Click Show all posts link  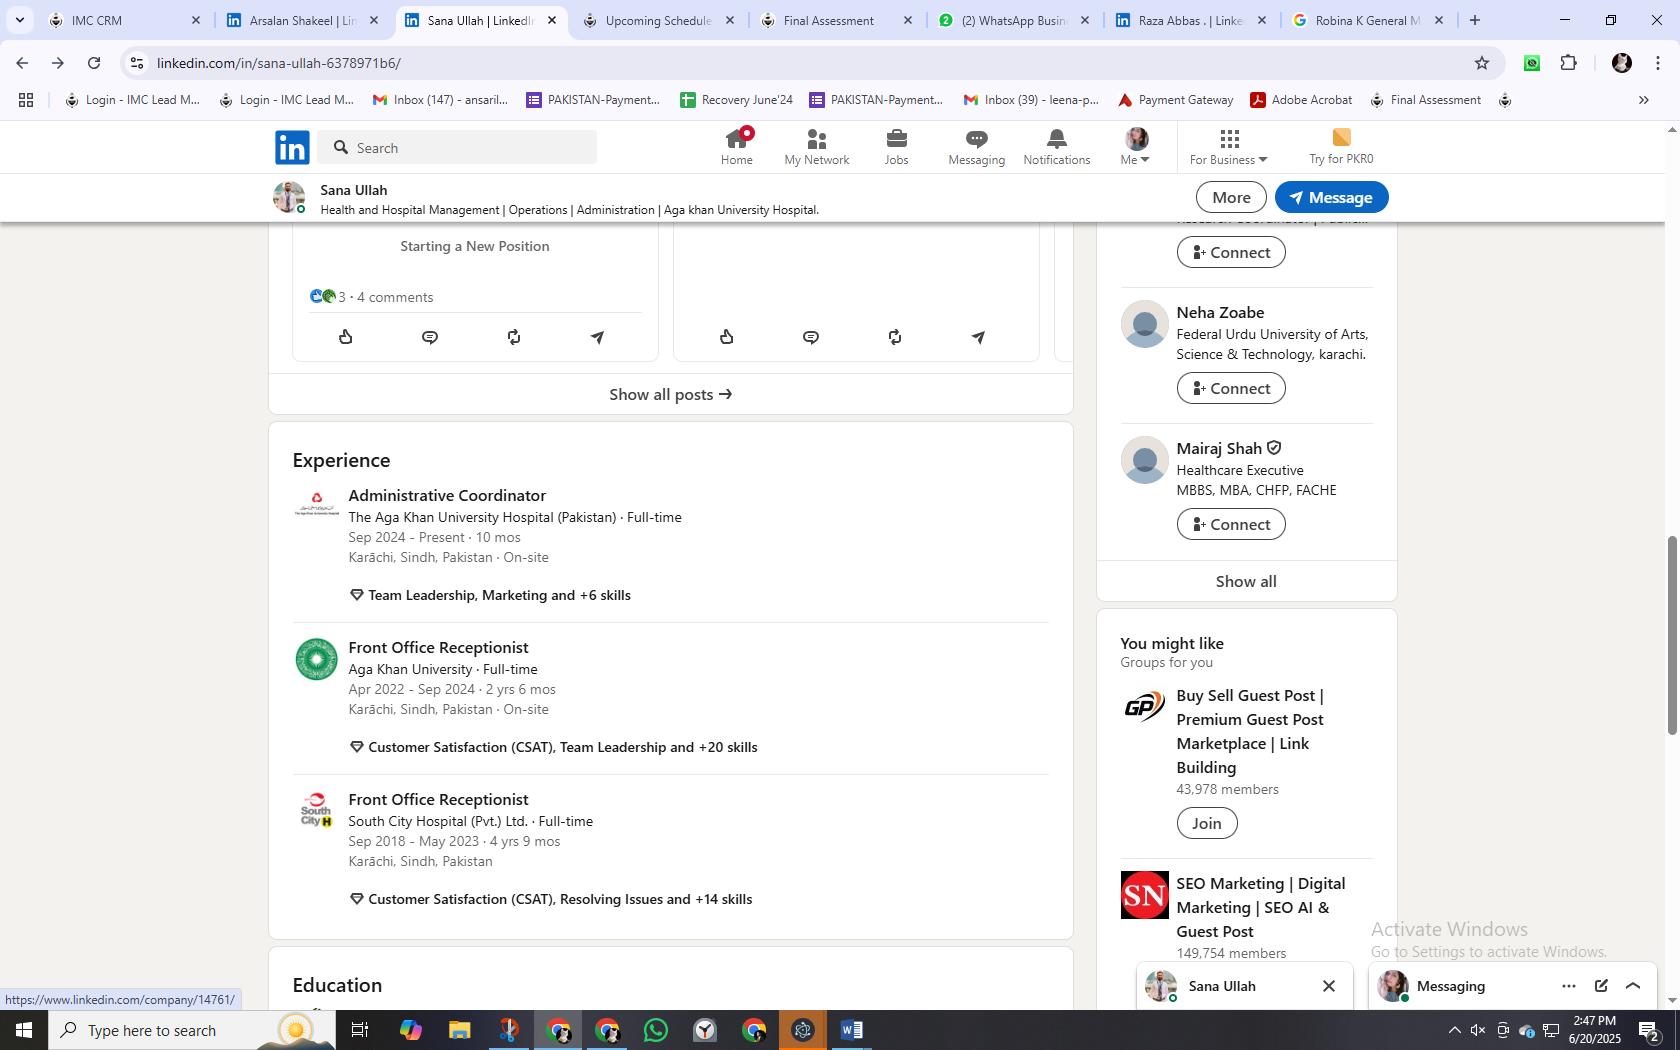pos(671,394)
